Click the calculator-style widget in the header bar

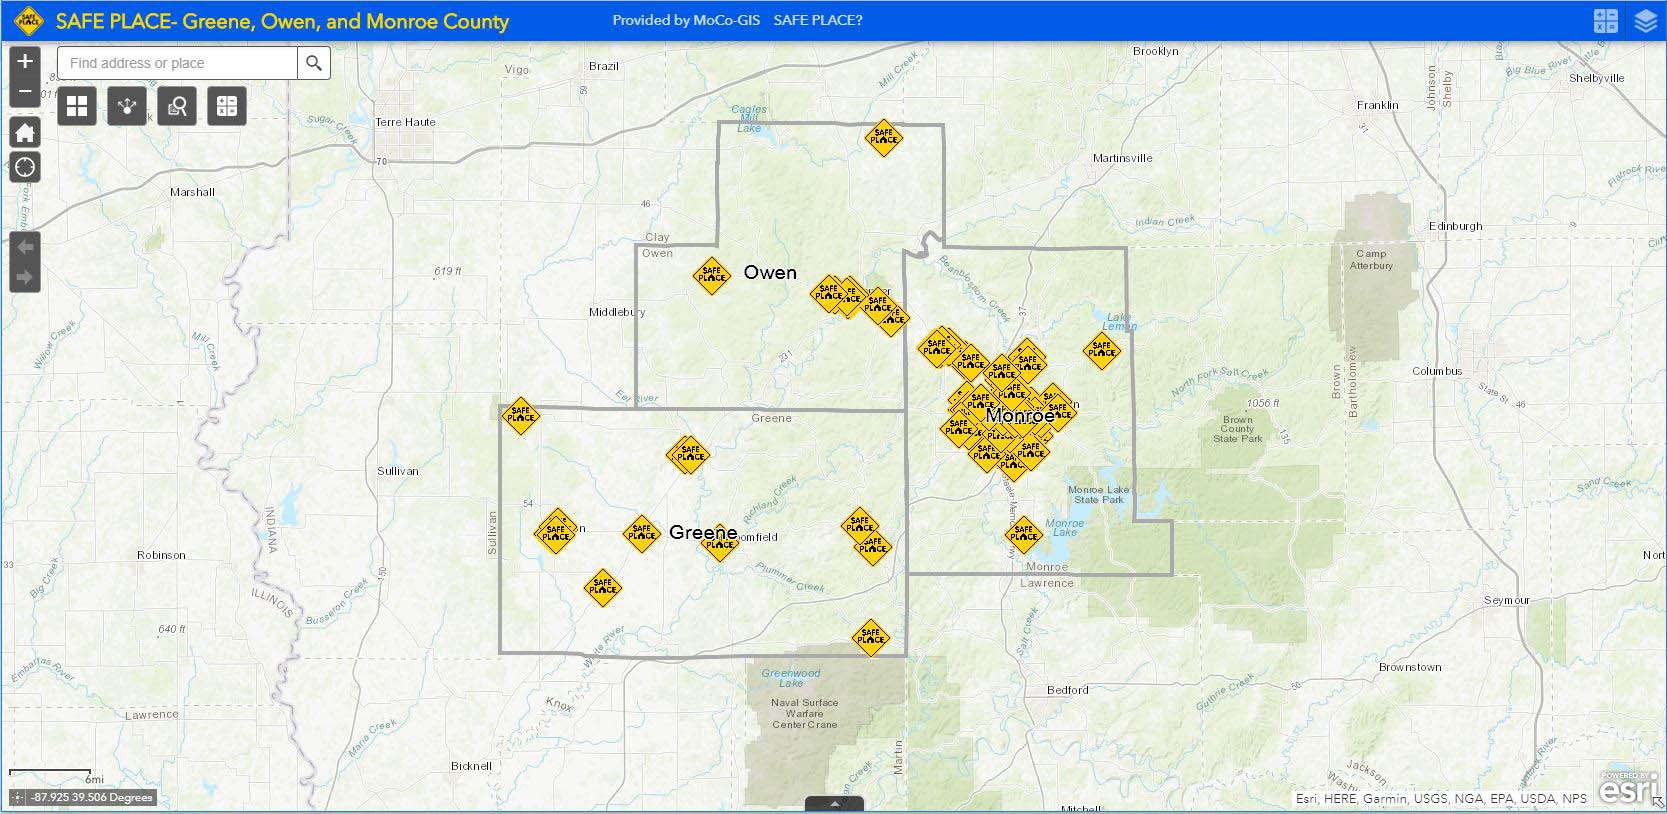1605,21
